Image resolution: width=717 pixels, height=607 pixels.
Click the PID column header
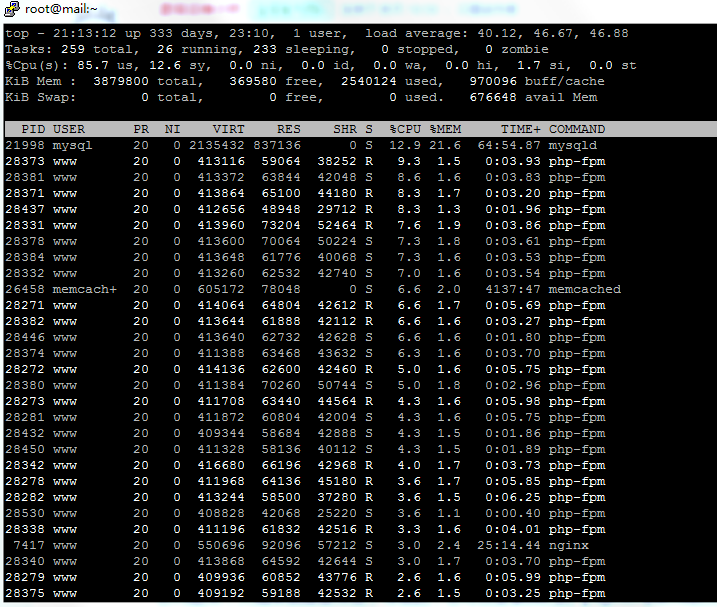[x=33, y=129]
